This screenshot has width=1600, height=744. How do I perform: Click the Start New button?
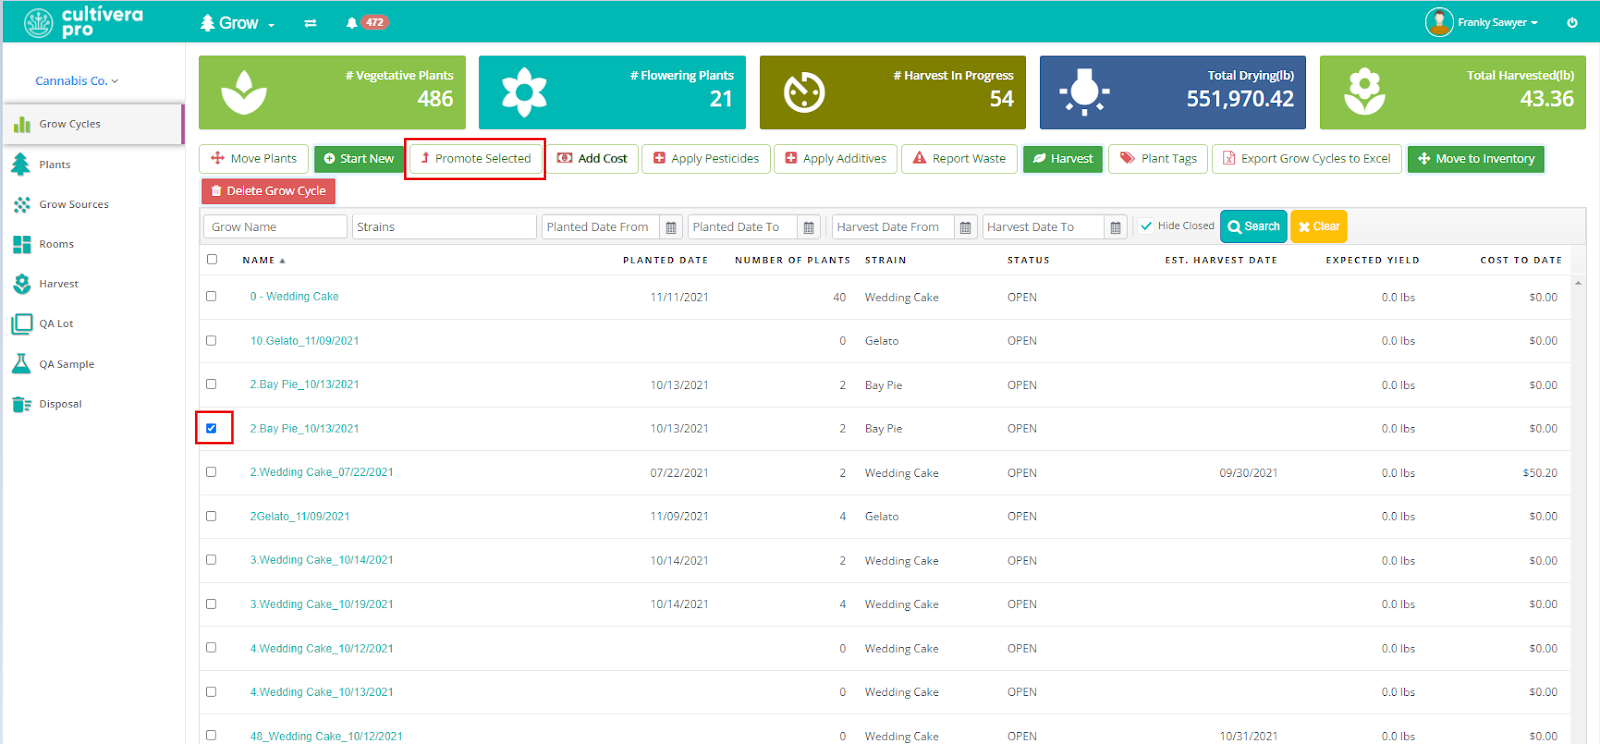click(359, 159)
